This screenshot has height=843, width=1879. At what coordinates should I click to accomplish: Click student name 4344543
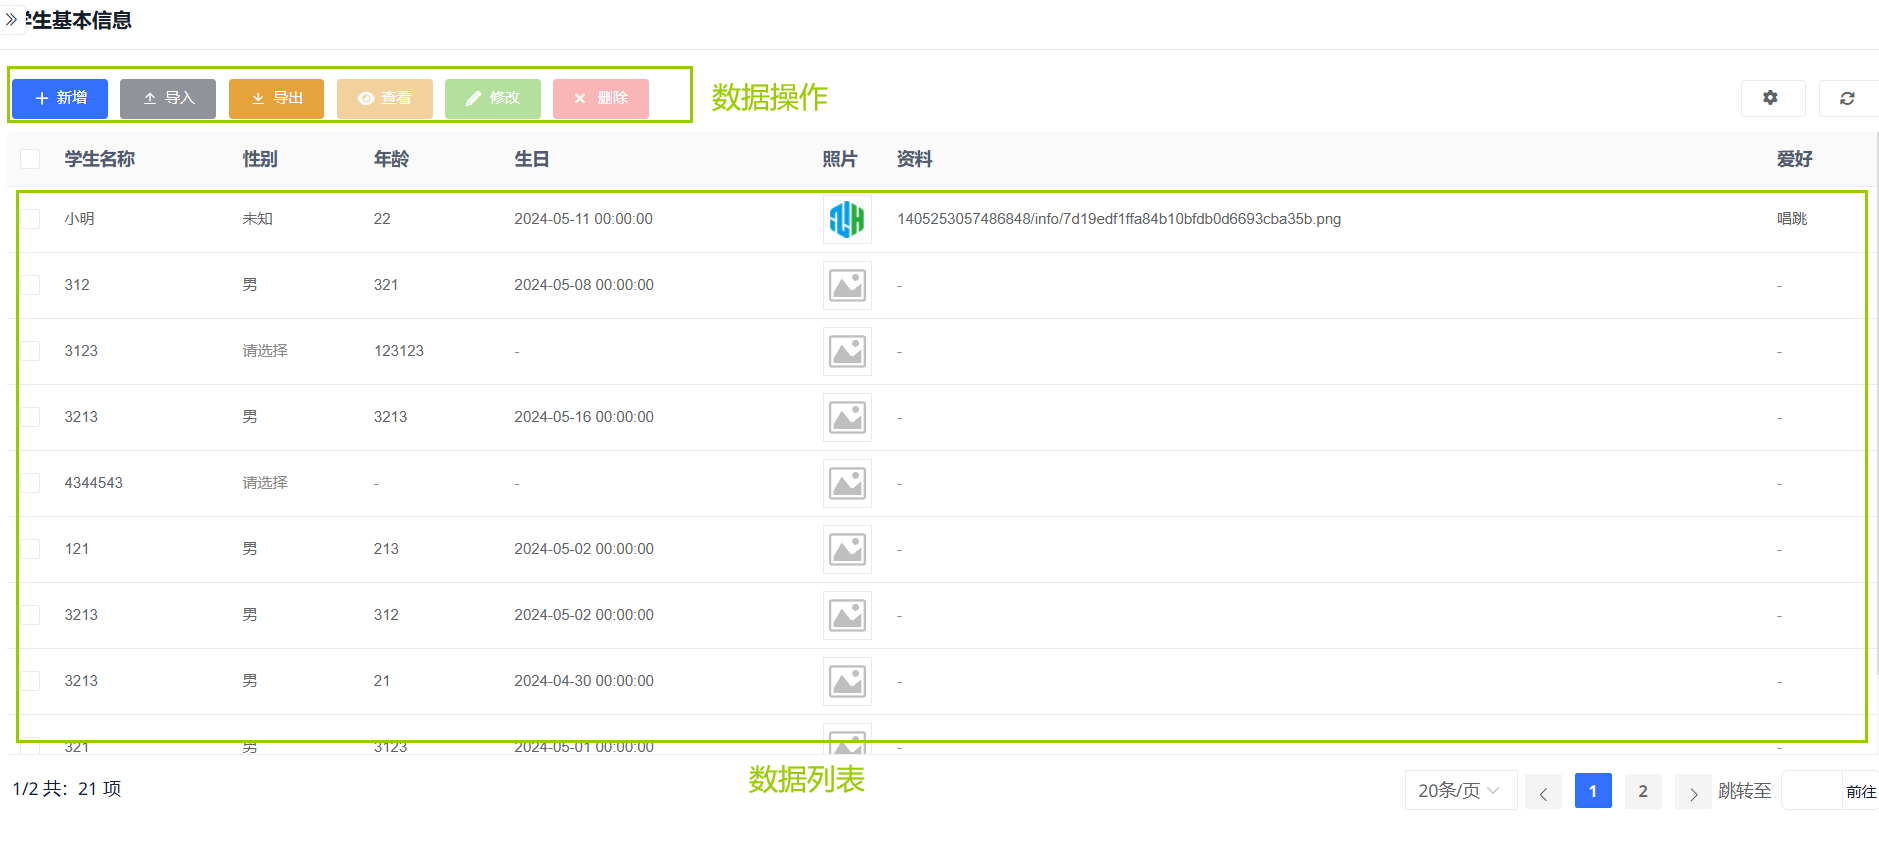point(94,483)
